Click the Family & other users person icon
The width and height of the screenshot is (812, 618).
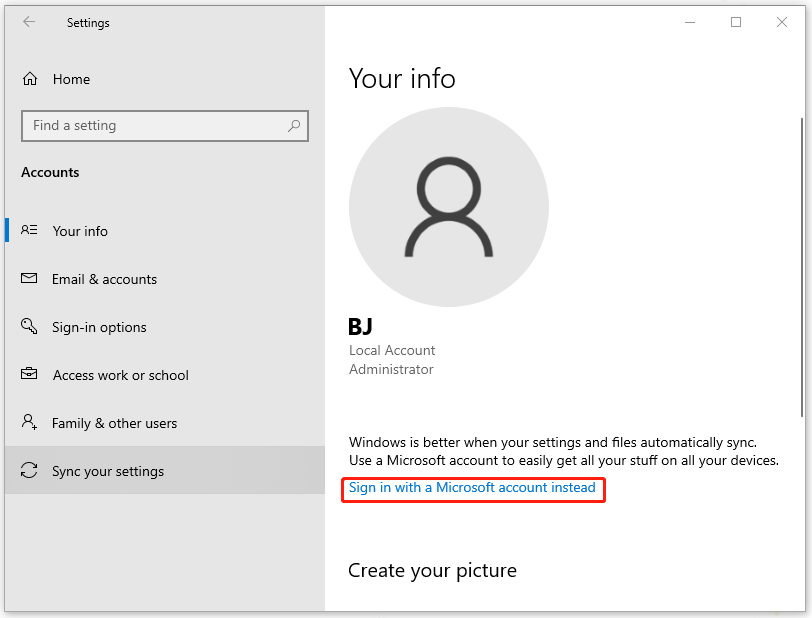[29, 423]
